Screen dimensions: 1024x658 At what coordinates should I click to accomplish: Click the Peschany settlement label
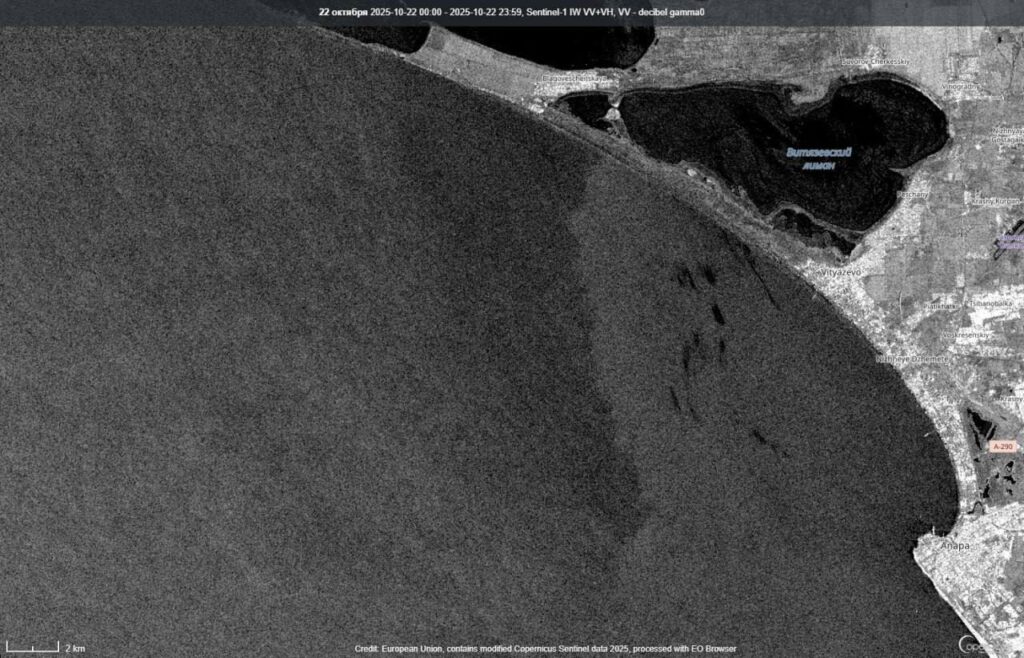tap(912, 194)
